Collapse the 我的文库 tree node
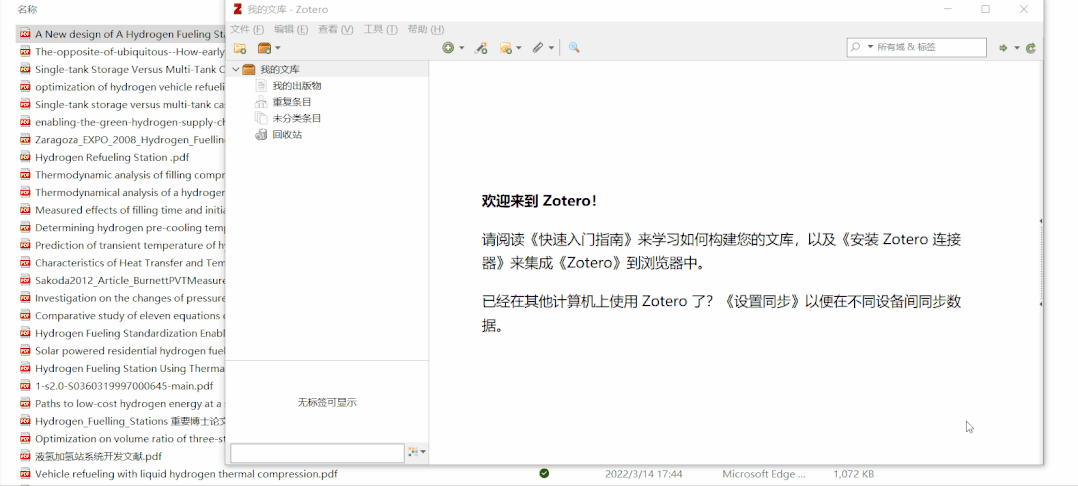This screenshot has height=486, width=1078. point(236,69)
